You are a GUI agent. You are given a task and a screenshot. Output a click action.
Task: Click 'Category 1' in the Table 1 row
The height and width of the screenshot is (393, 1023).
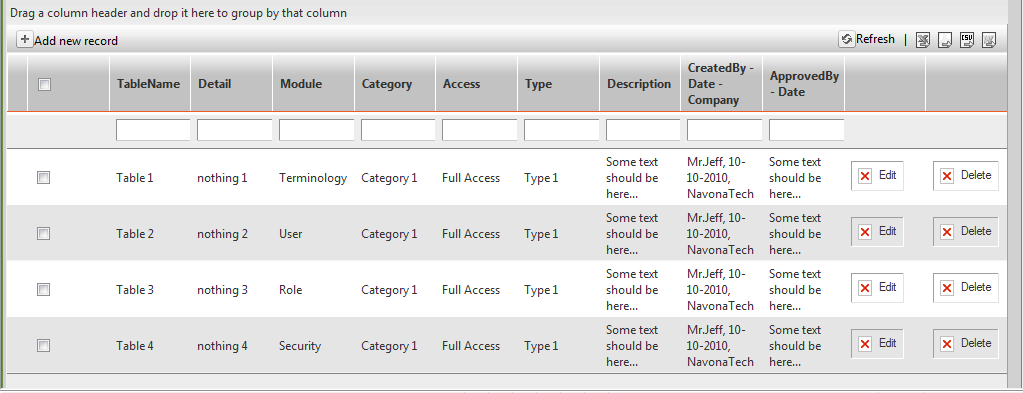click(389, 178)
